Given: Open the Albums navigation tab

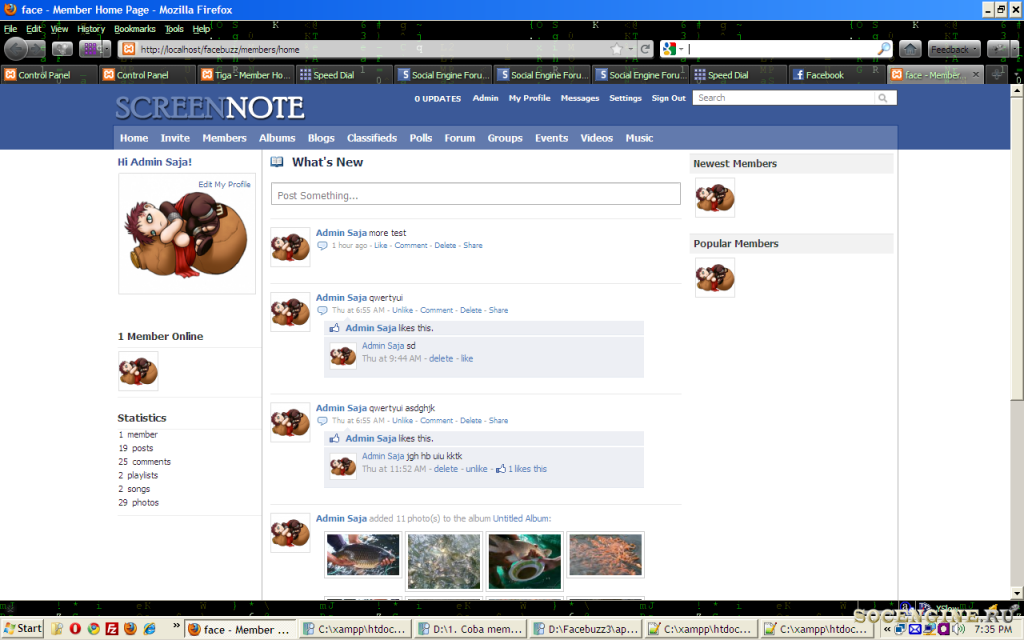Looking at the screenshot, I should 277,138.
